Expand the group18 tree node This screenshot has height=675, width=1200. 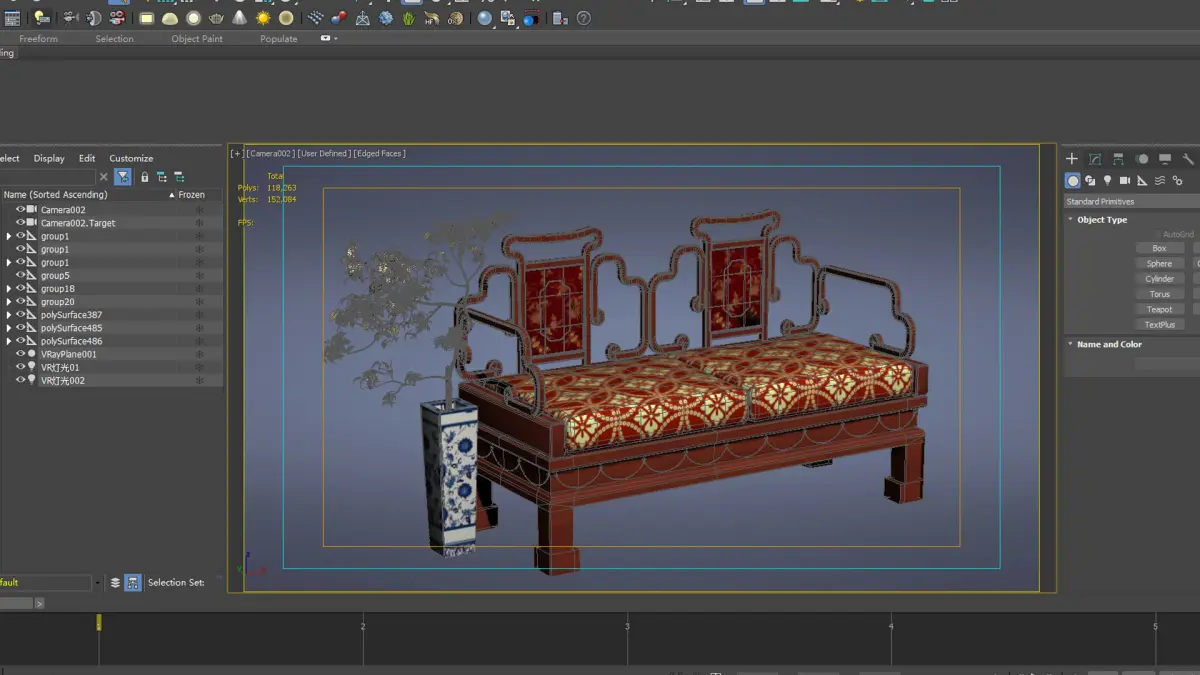9,289
